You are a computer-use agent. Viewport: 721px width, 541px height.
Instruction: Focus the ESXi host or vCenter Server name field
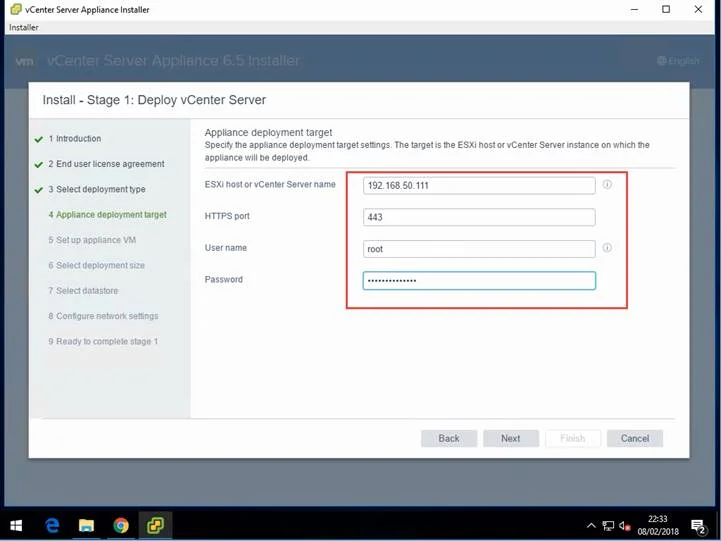point(479,186)
